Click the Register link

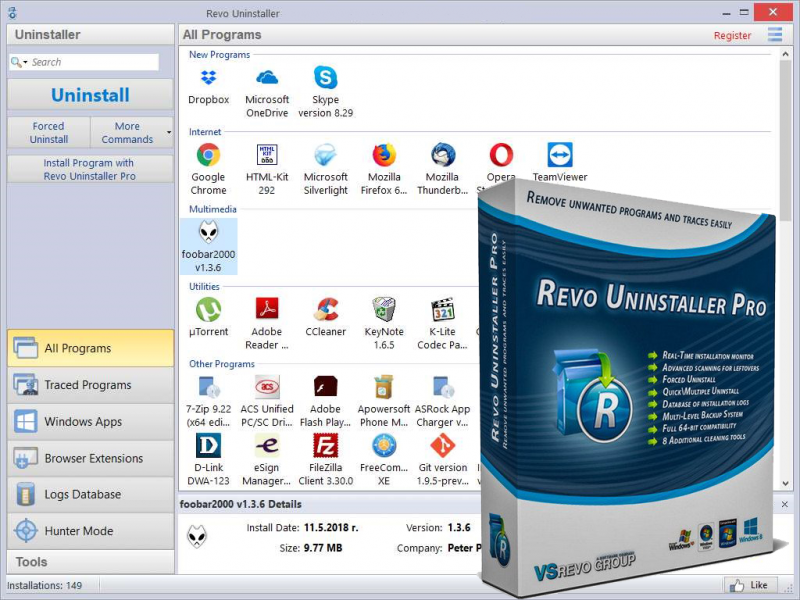(732, 36)
